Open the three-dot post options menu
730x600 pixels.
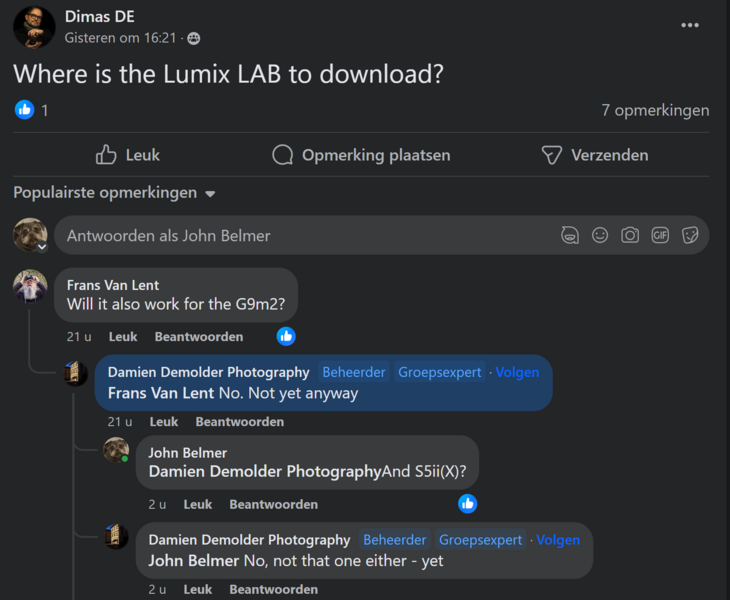pos(690,26)
